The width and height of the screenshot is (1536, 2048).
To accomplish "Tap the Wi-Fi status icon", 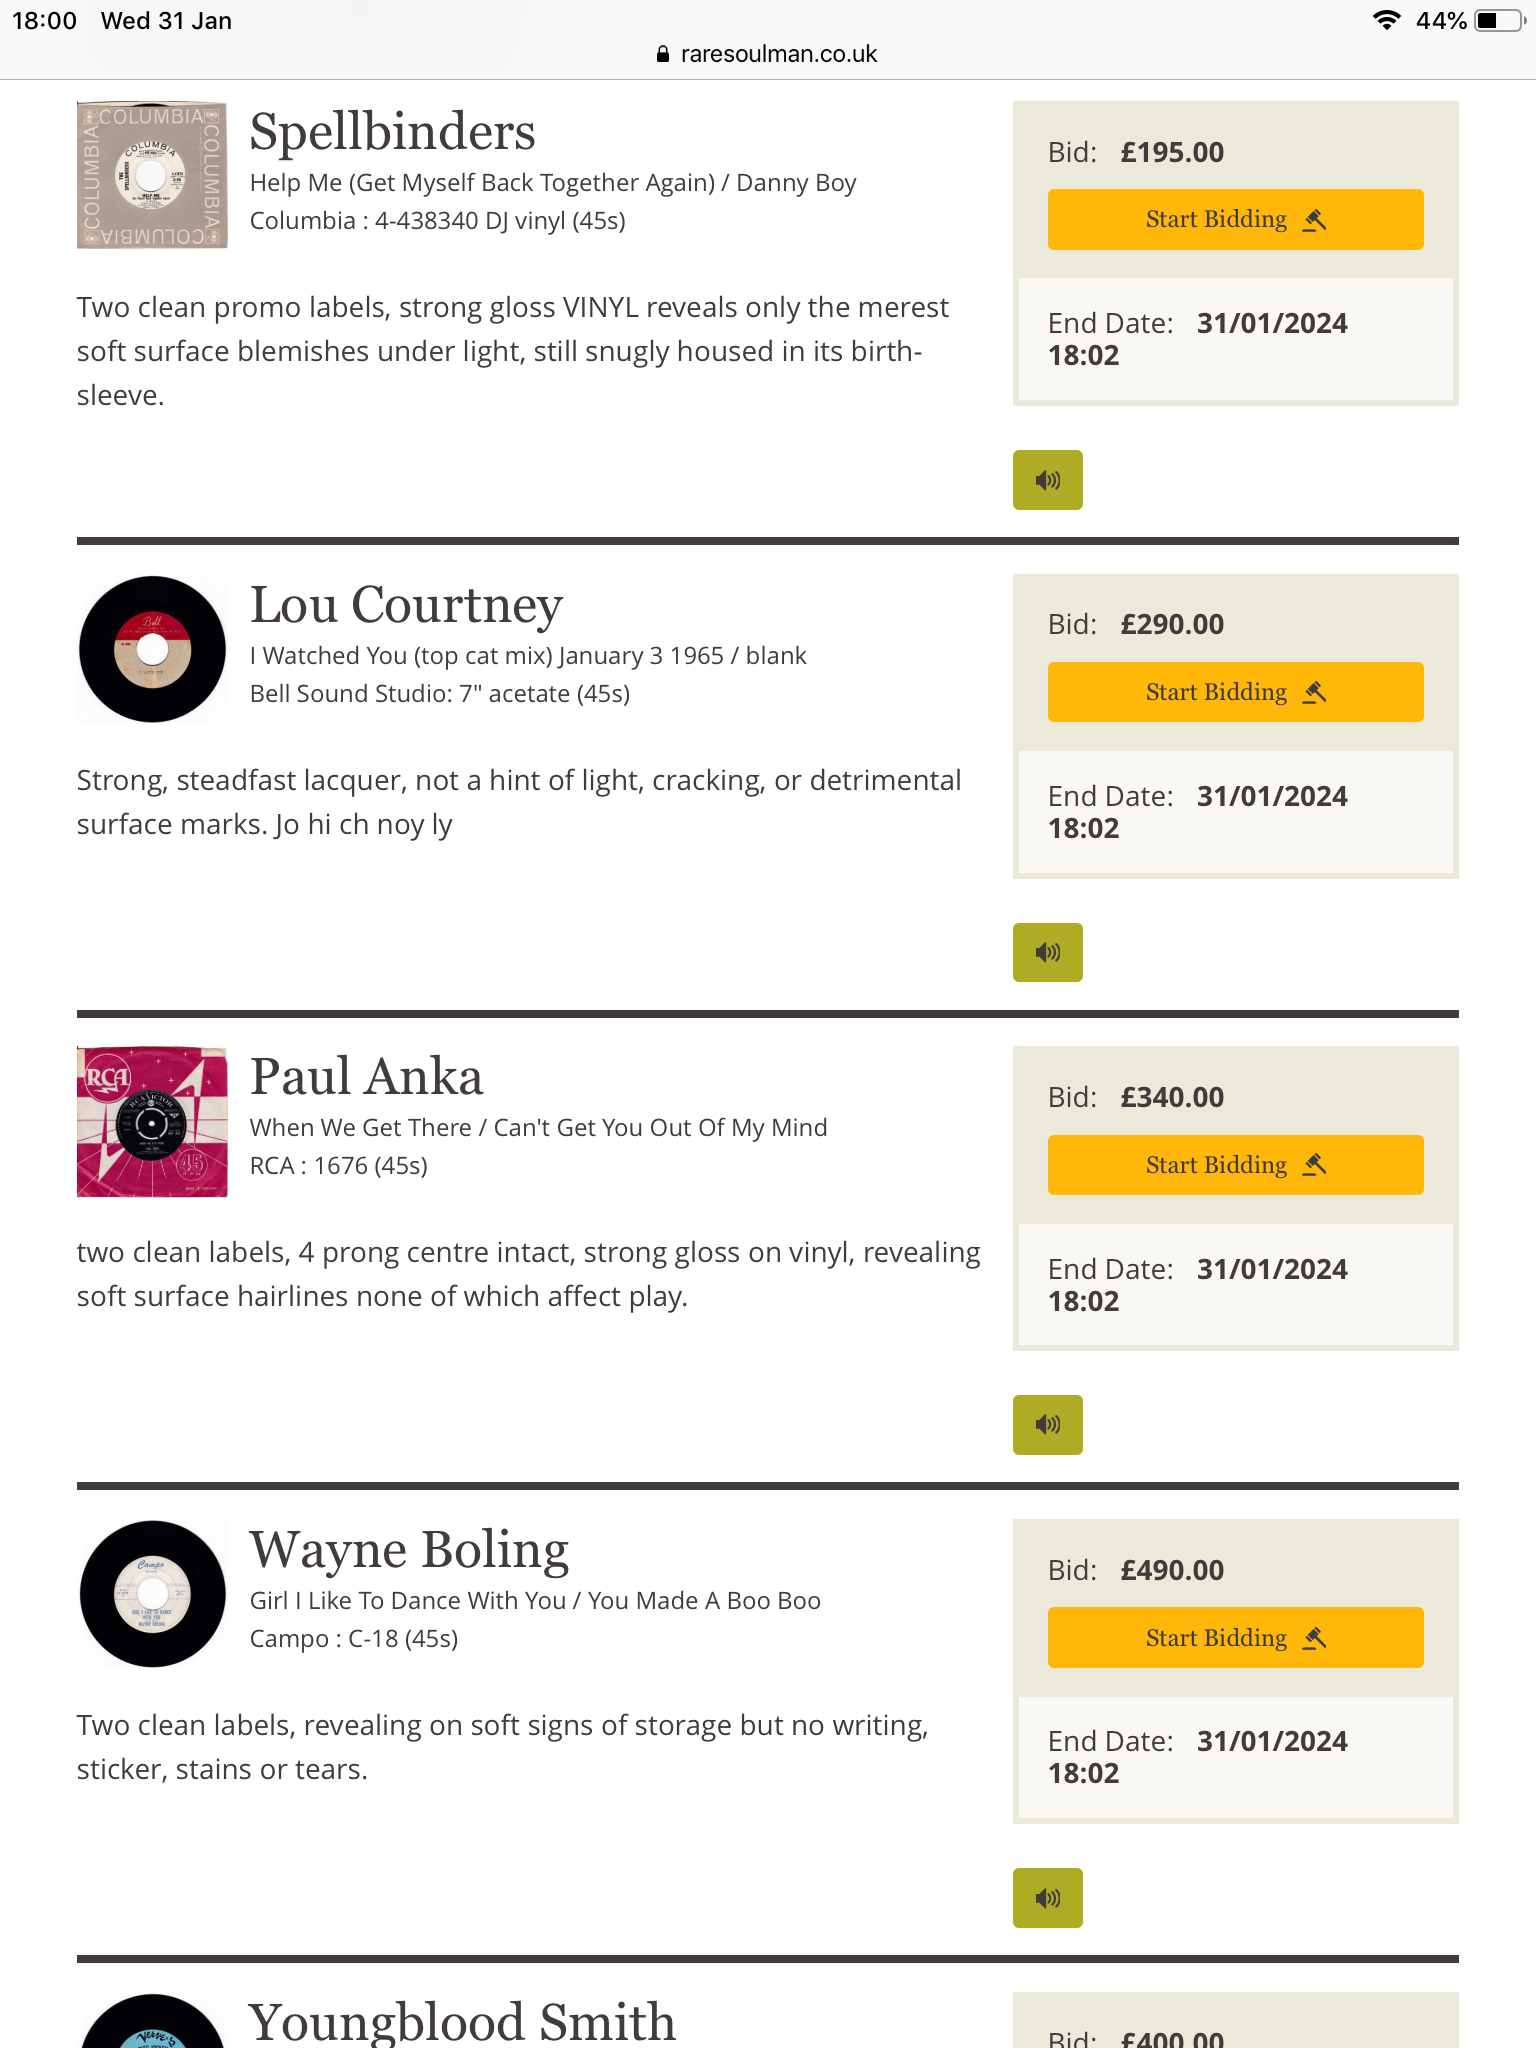I will 1386,21.
